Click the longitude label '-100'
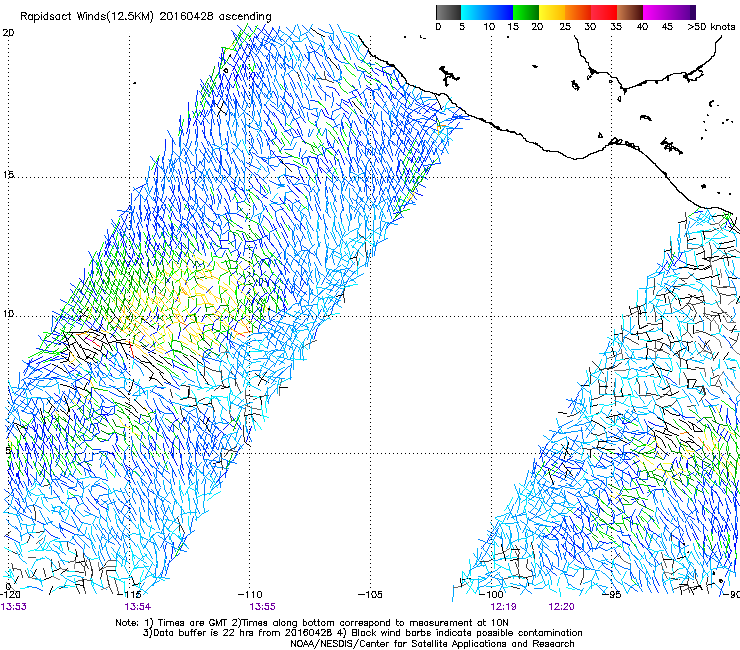The height and width of the screenshot is (650, 740). point(491,594)
